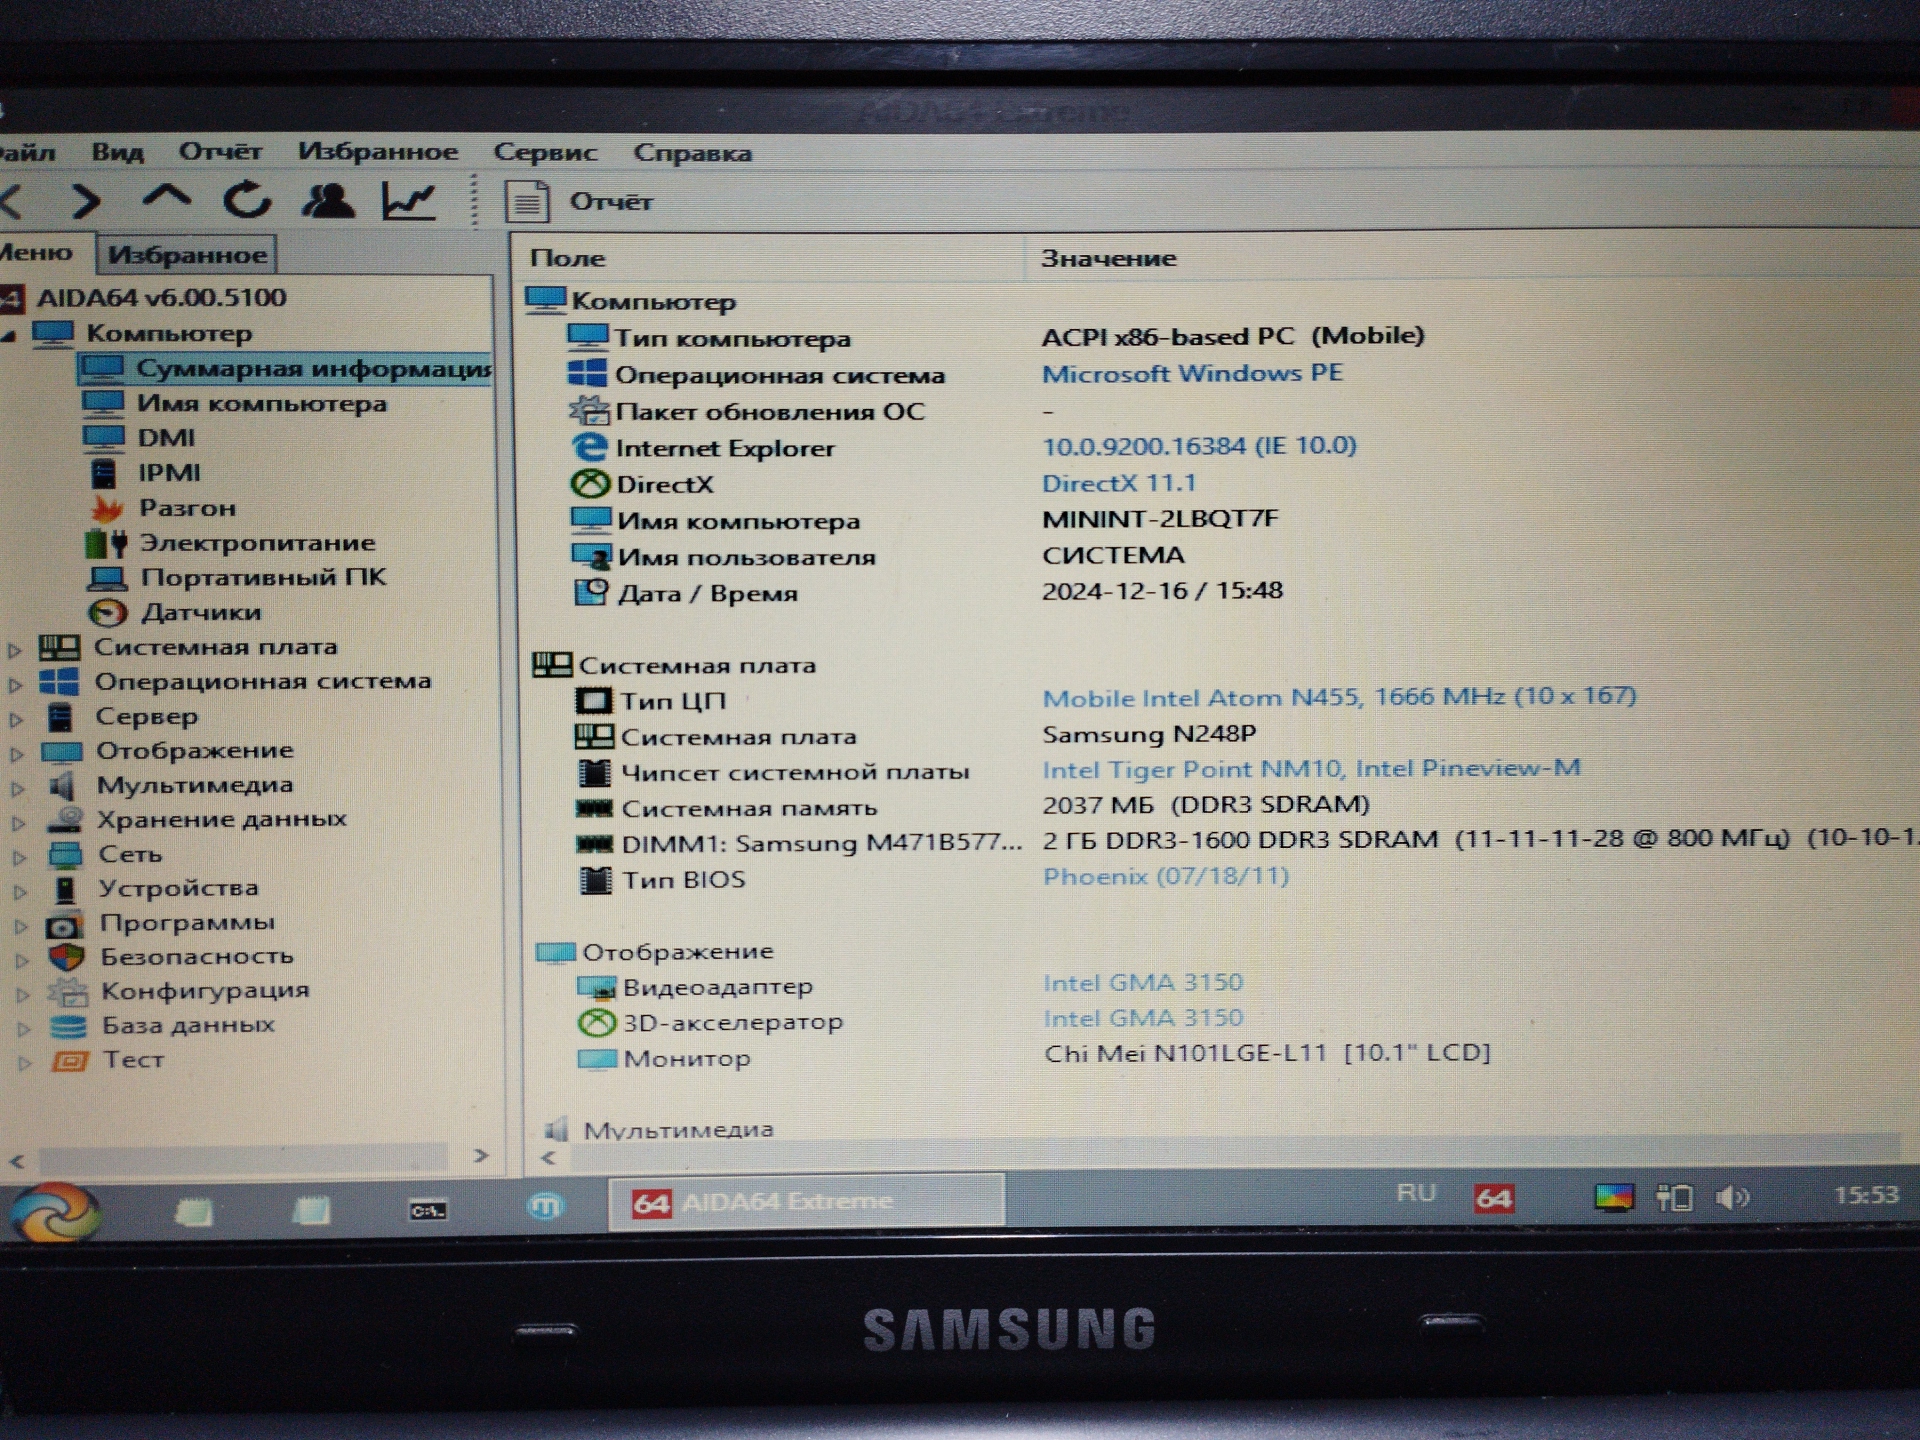This screenshot has height=1440, width=1920.
Task: Expand the Отображение tree node
Action: pos(17,753)
